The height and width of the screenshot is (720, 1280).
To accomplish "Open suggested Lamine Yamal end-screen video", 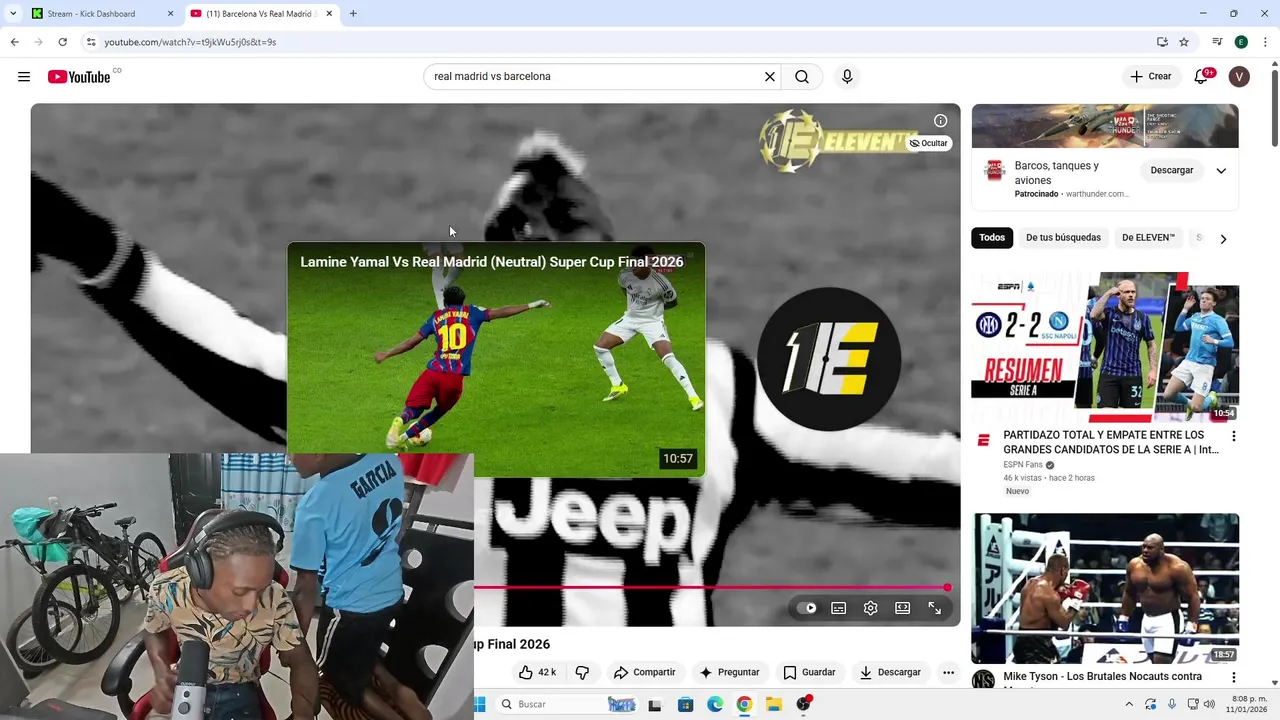I will tap(496, 360).
